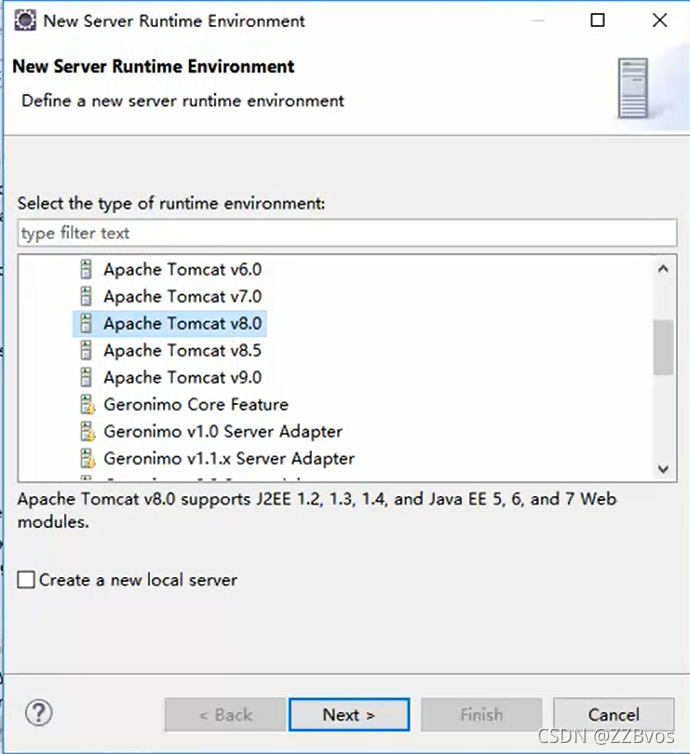Image resolution: width=690 pixels, height=754 pixels.
Task: Select Geronimo Core Feature entry
Action: [x=196, y=404]
